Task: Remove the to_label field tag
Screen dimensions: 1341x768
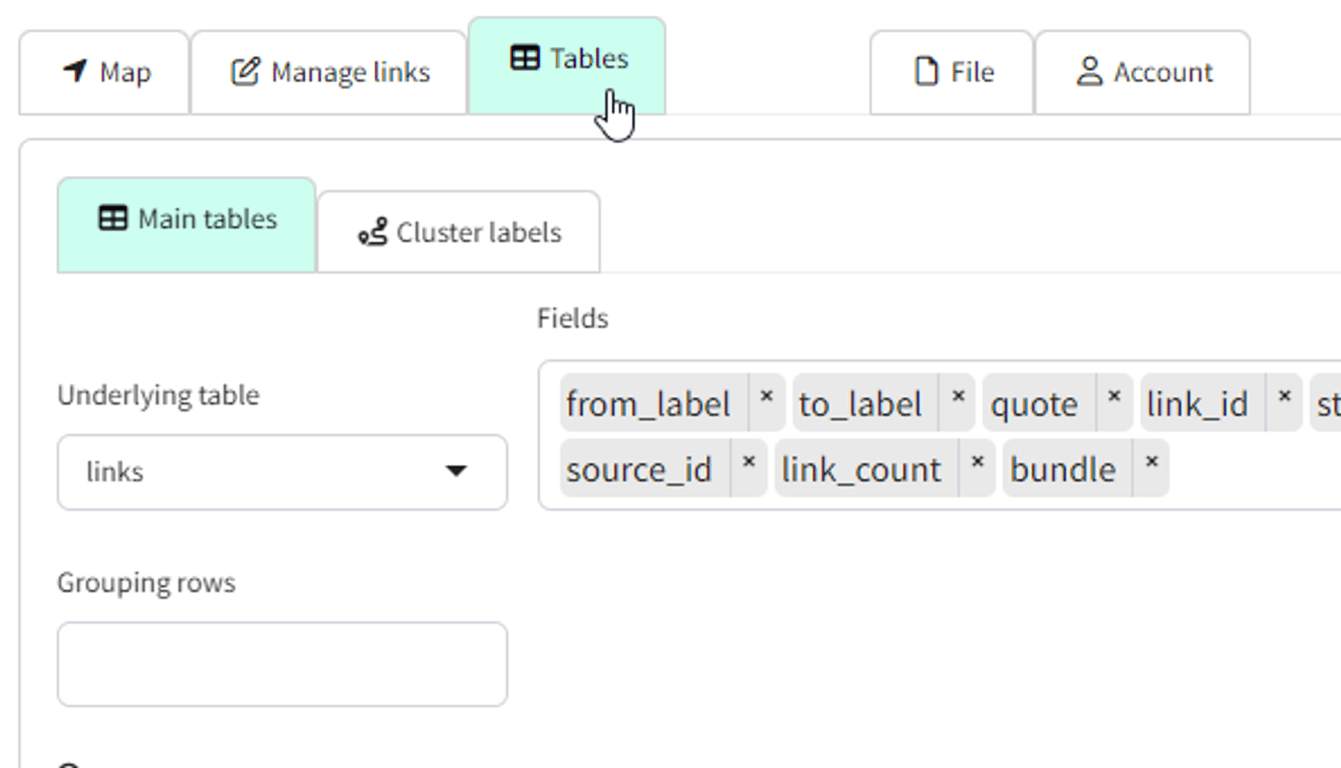Action: click(957, 396)
